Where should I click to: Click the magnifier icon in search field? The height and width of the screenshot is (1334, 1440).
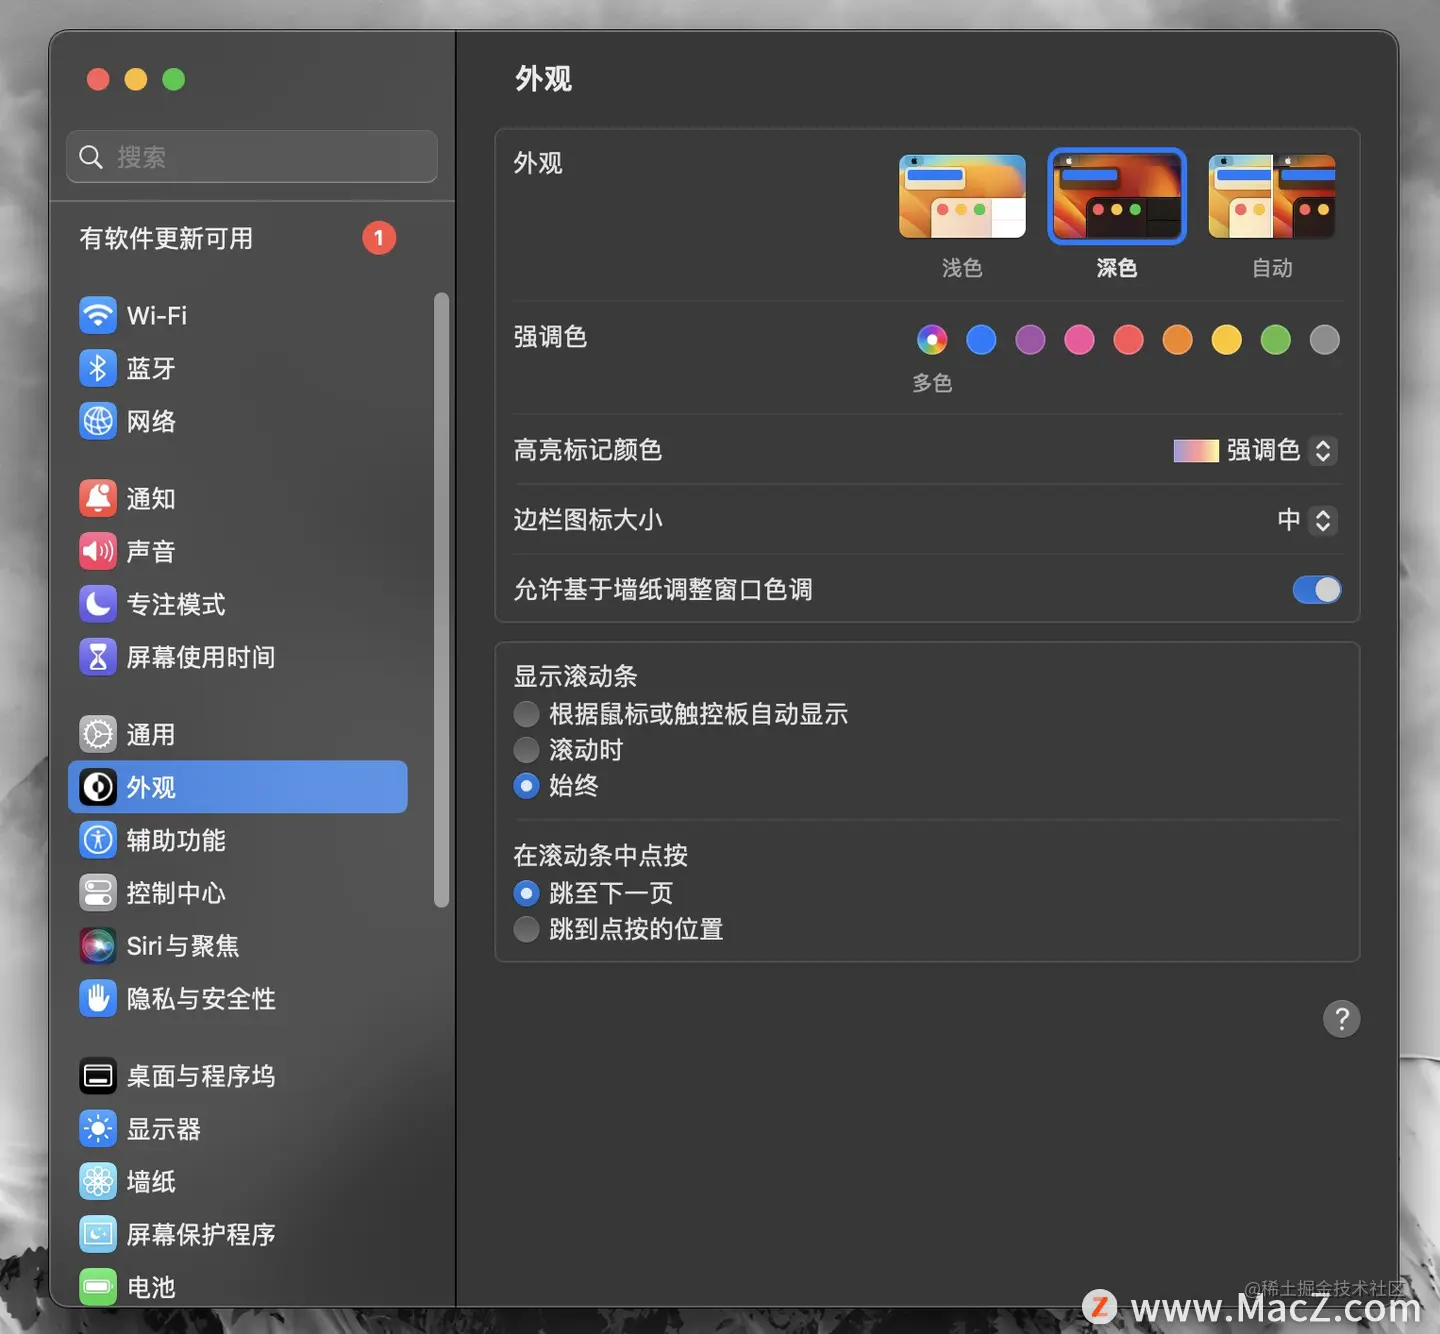point(91,157)
